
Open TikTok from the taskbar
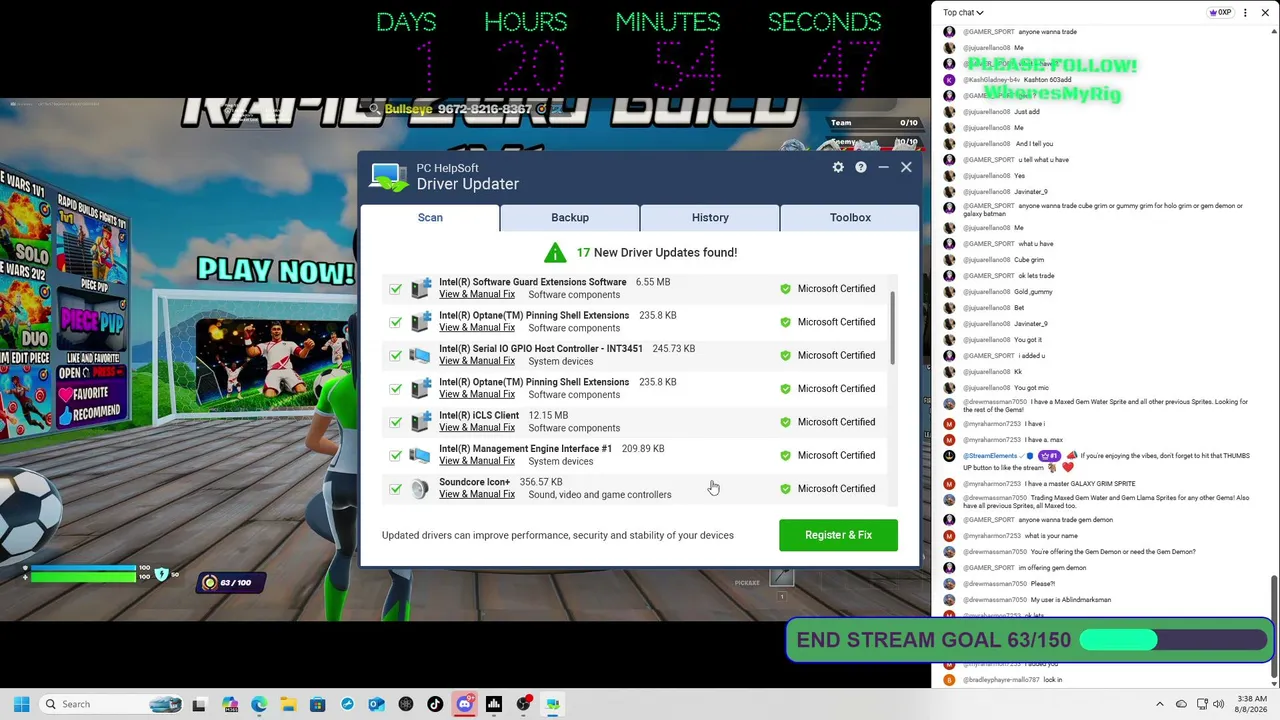point(435,704)
